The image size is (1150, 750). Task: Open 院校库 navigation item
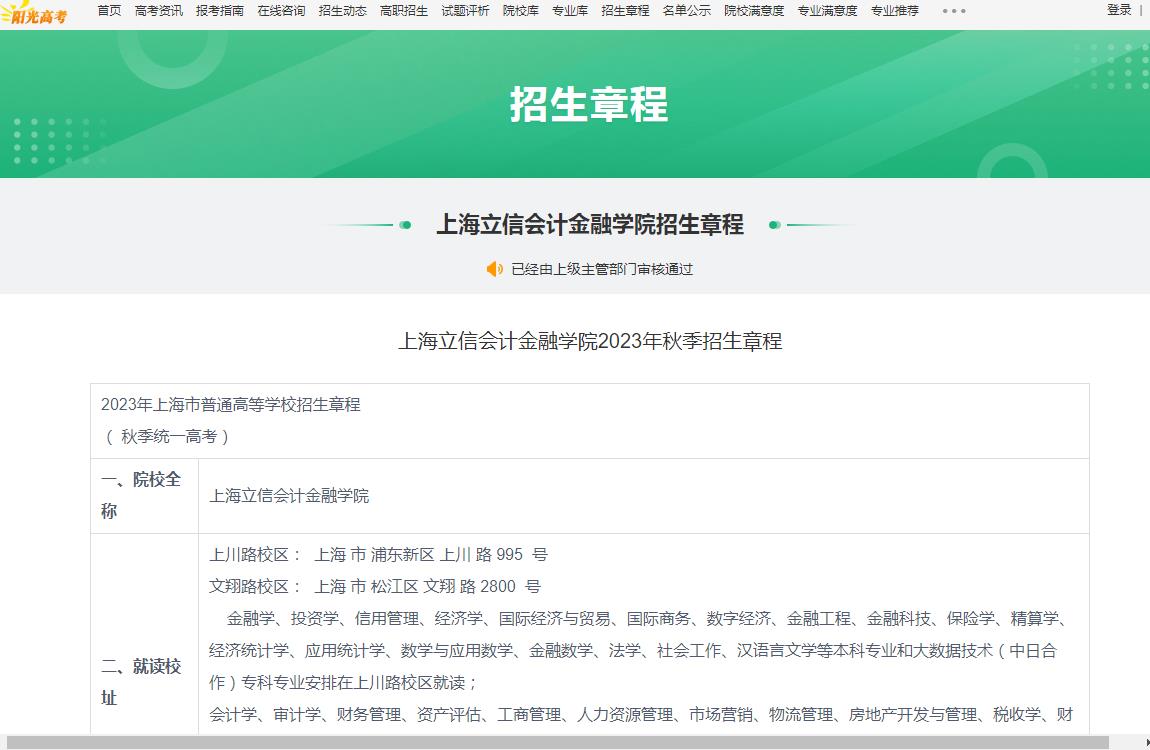point(521,10)
